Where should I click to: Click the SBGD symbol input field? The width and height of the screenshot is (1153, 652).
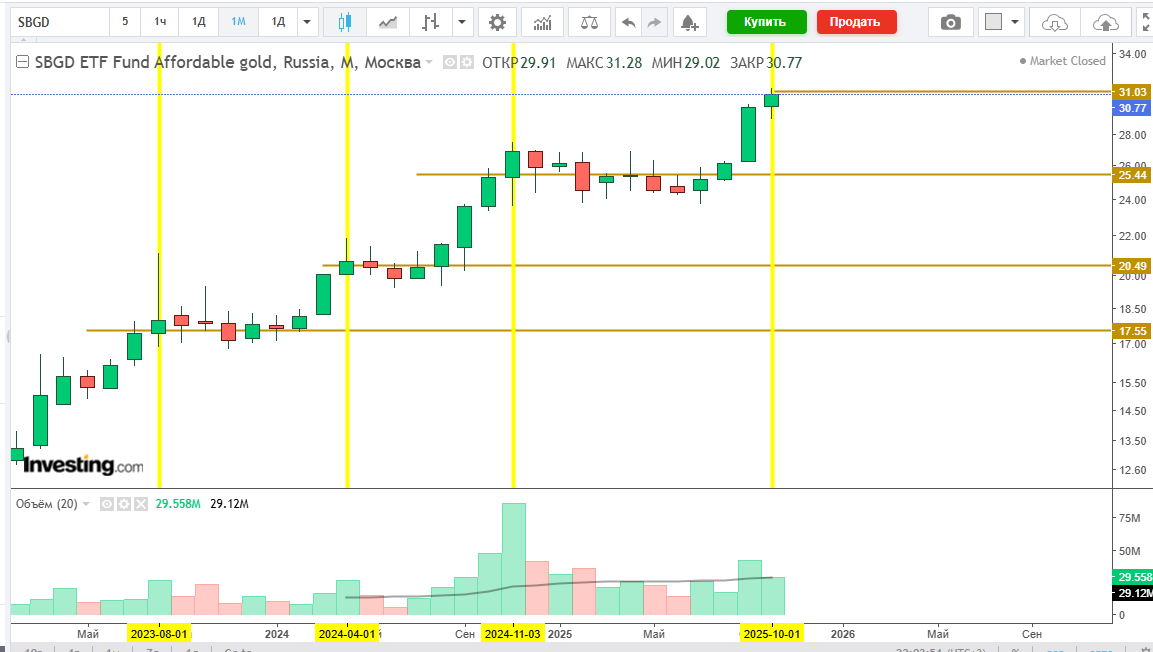pyautogui.click(x=59, y=22)
